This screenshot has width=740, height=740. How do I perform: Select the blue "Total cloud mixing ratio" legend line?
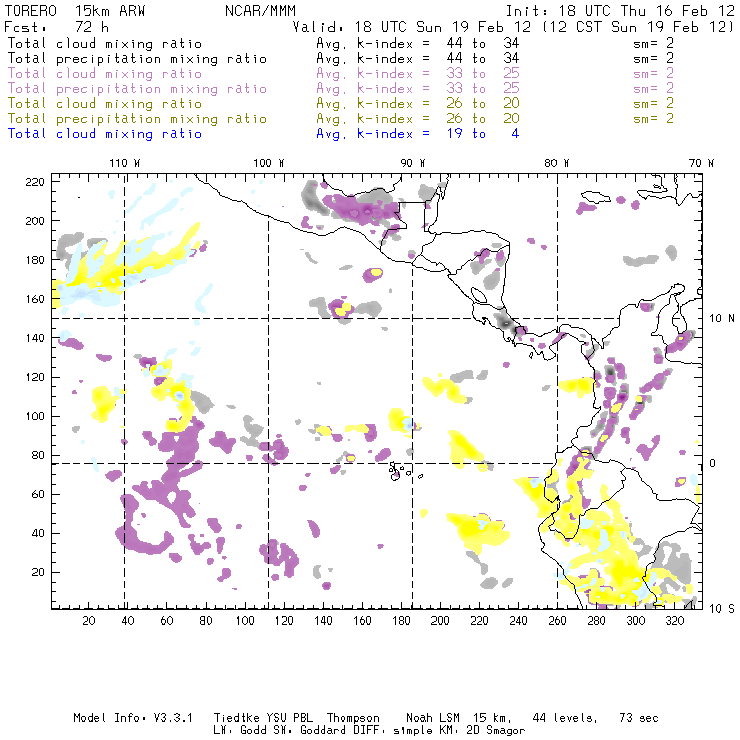(x=105, y=134)
